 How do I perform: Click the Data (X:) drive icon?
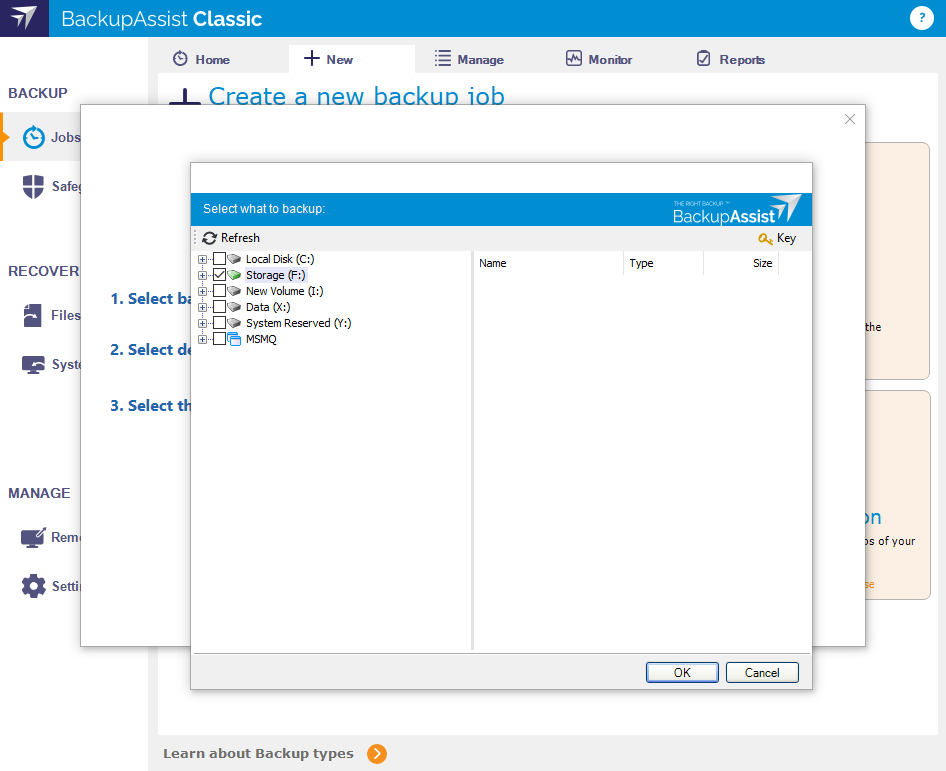(234, 307)
